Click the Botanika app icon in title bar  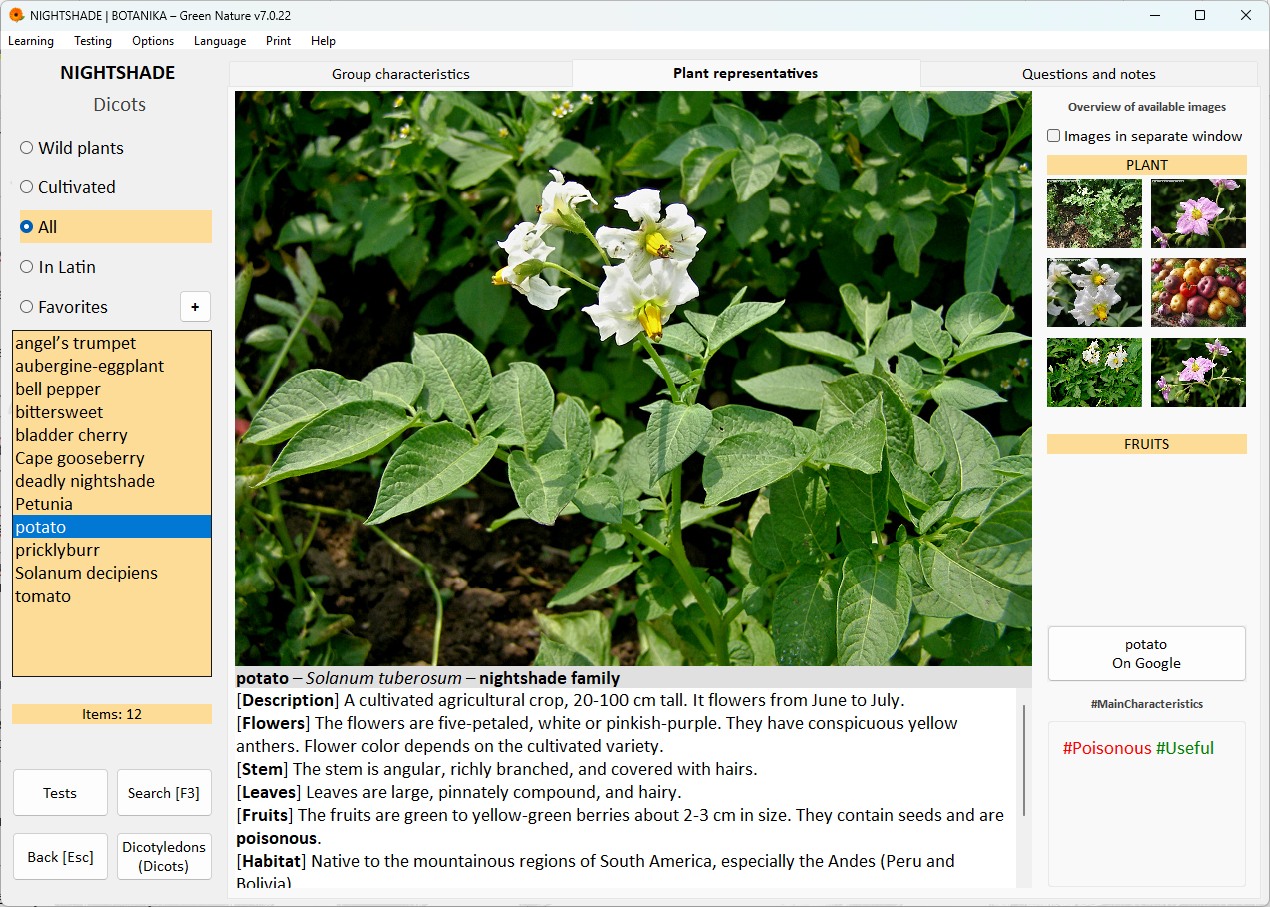16,15
